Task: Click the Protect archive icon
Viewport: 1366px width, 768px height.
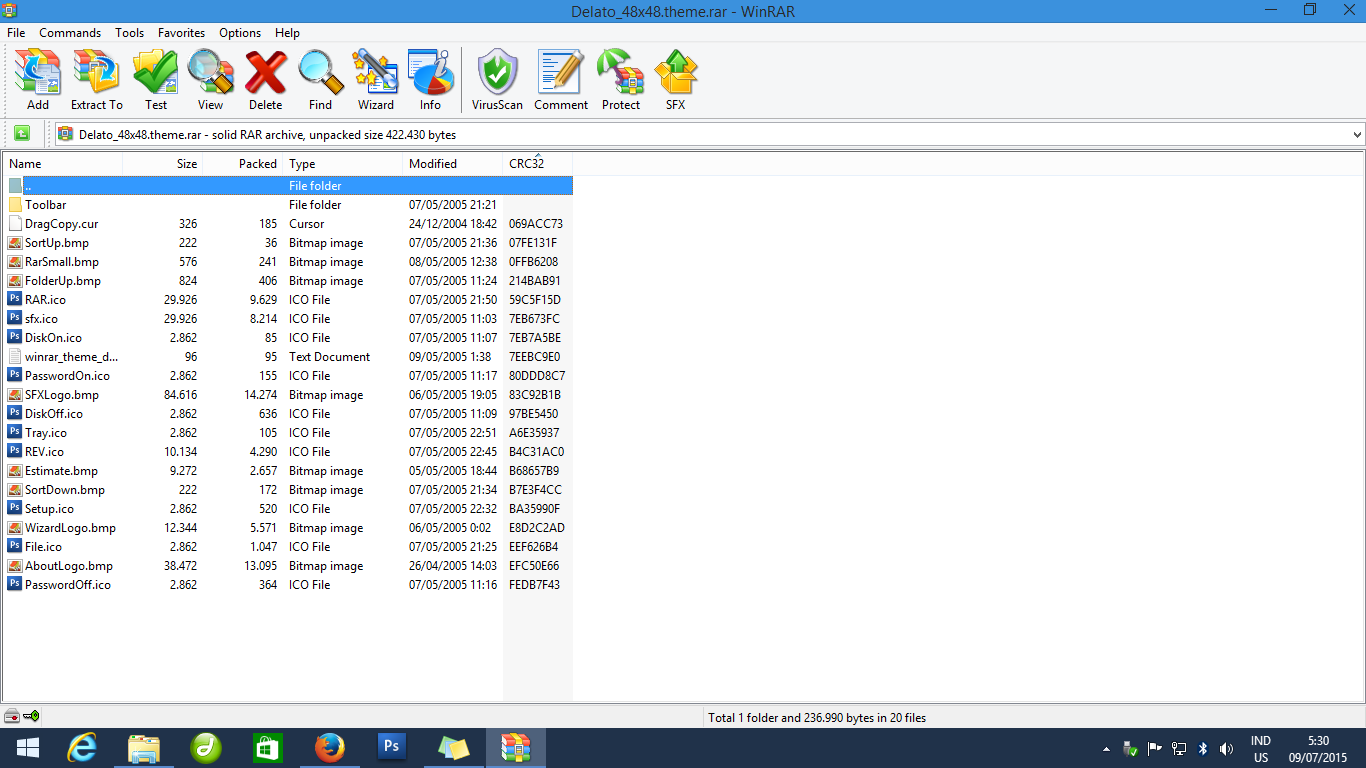Action: 620,79
